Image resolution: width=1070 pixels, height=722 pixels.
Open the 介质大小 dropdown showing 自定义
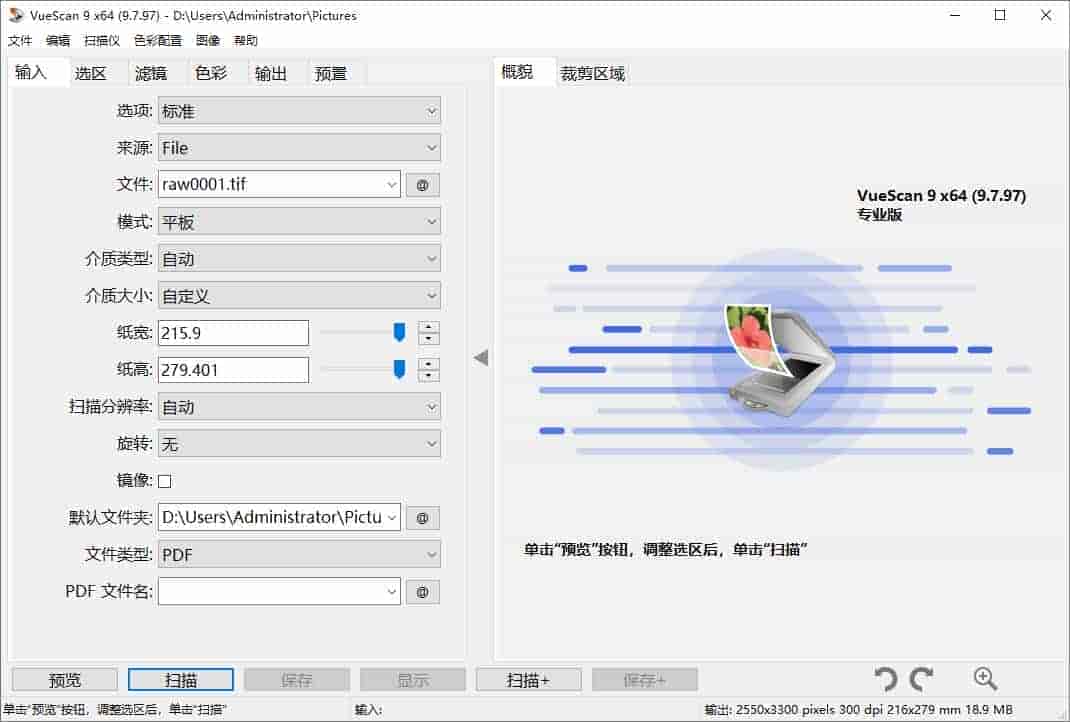click(x=299, y=296)
